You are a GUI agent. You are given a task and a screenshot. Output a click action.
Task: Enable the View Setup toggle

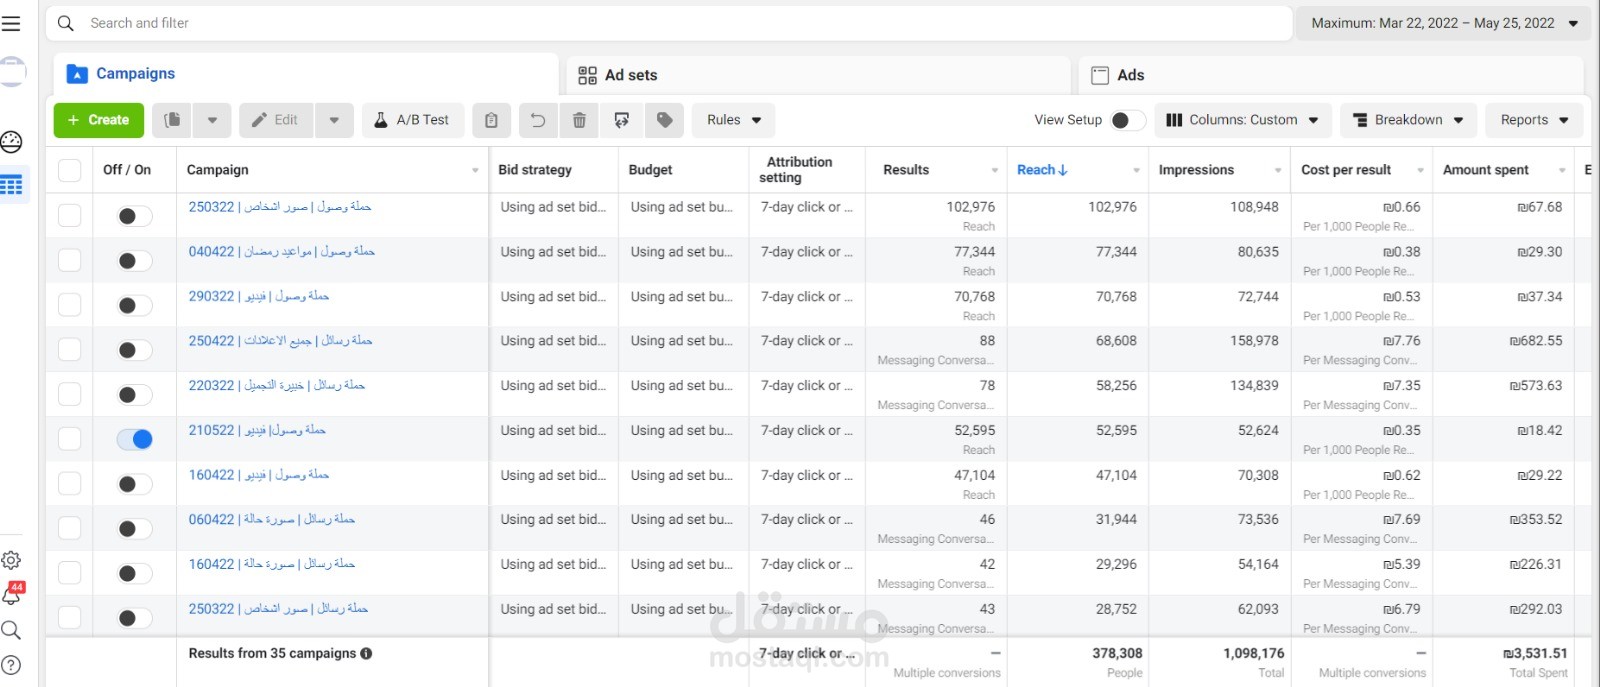[1127, 120]
